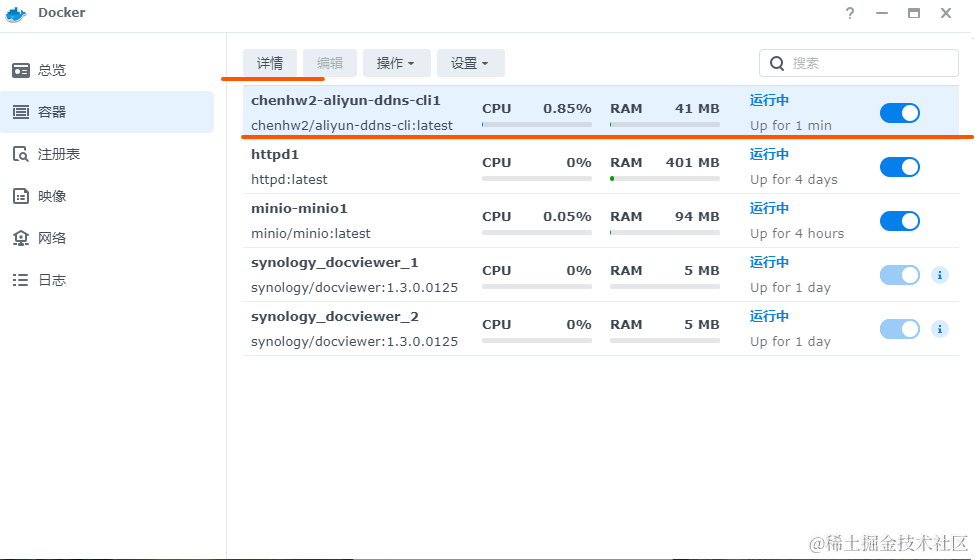Screen dimensions: 975x560
Task: Click 运行中 status of synology_docviewer_2
Action: click(769, 316)
